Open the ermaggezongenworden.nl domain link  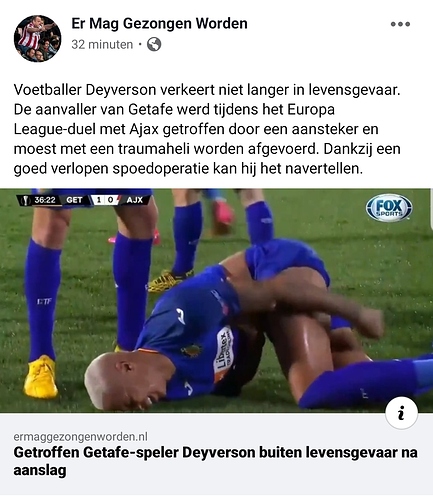tap(80, 436)
